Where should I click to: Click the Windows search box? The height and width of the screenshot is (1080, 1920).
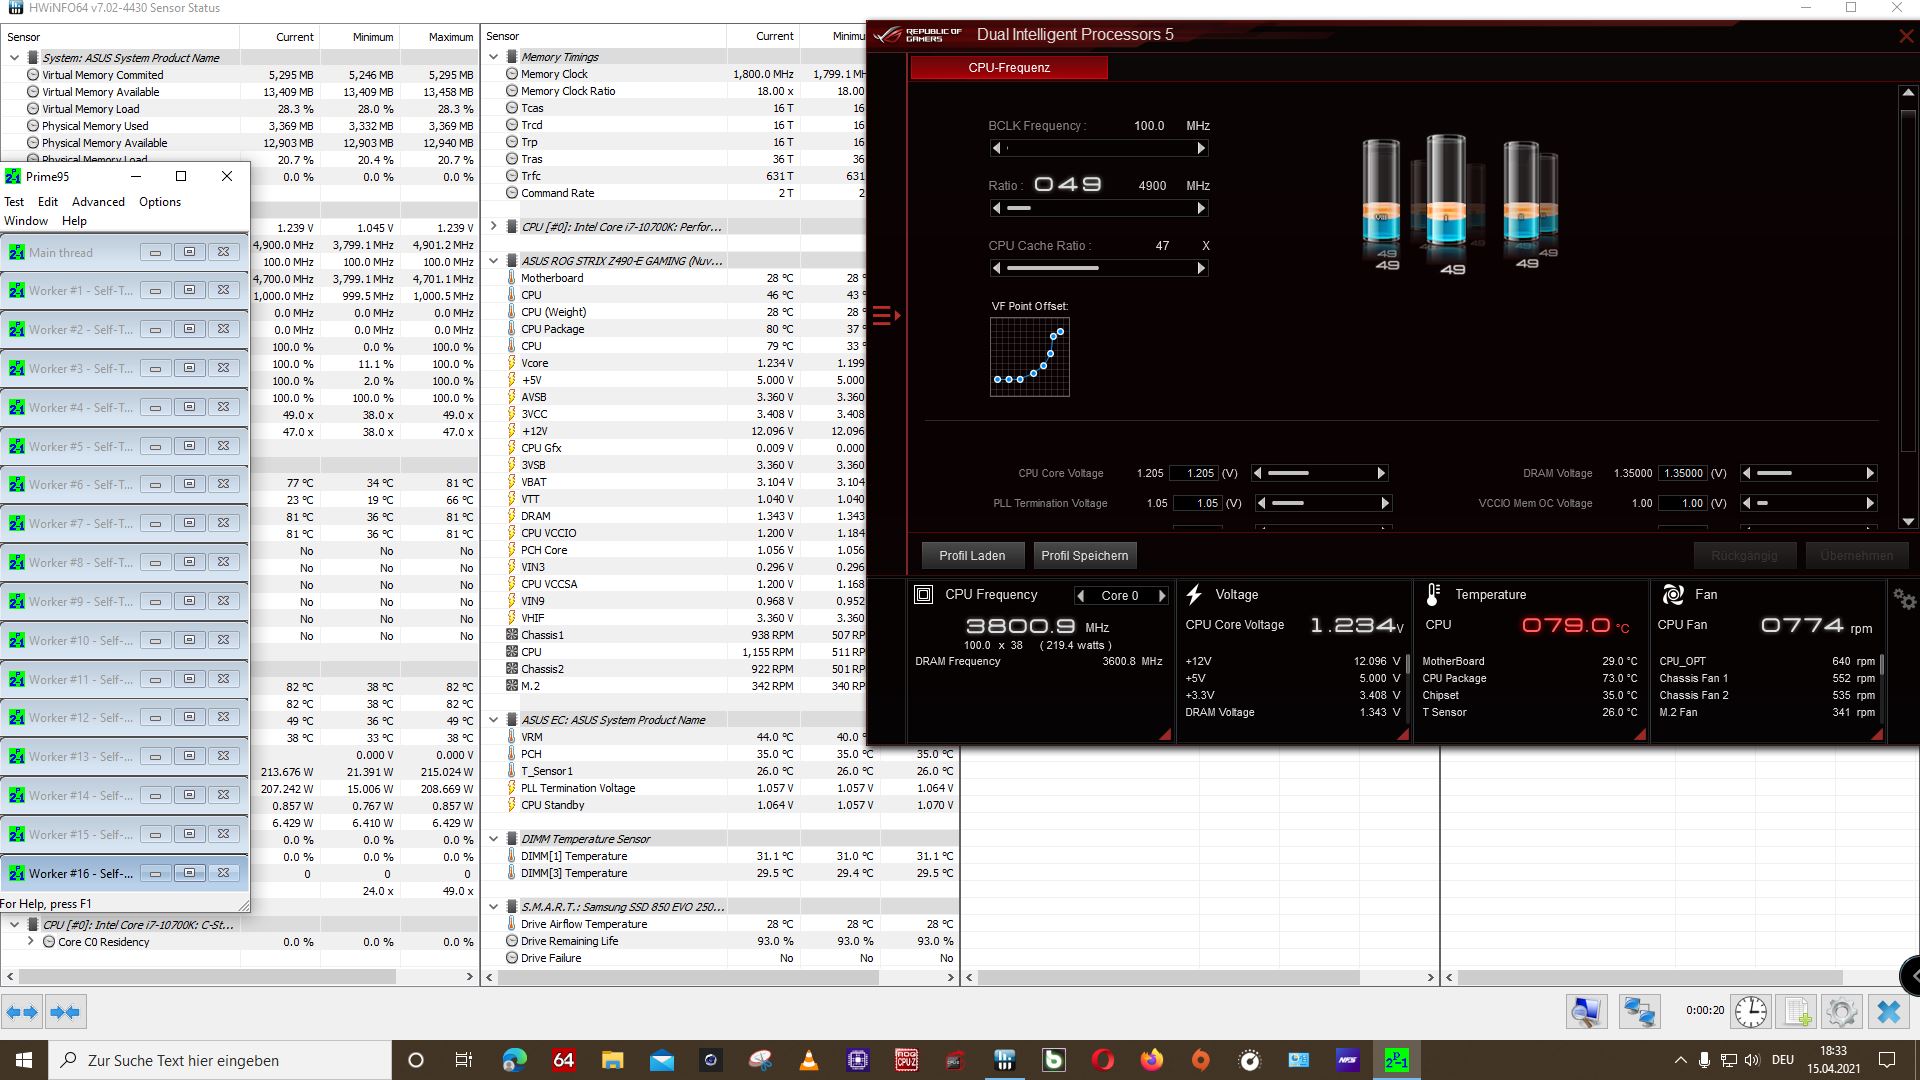pyautogui.click(x=222, y=1060)
